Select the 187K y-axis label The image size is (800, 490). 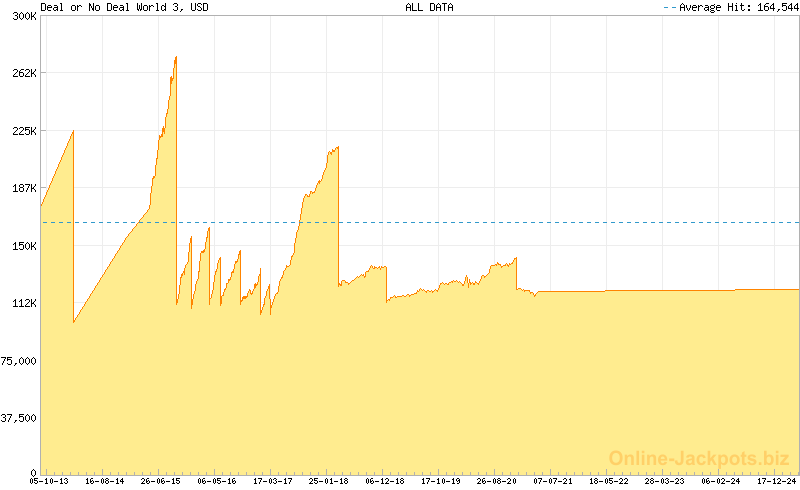[23, 188]
